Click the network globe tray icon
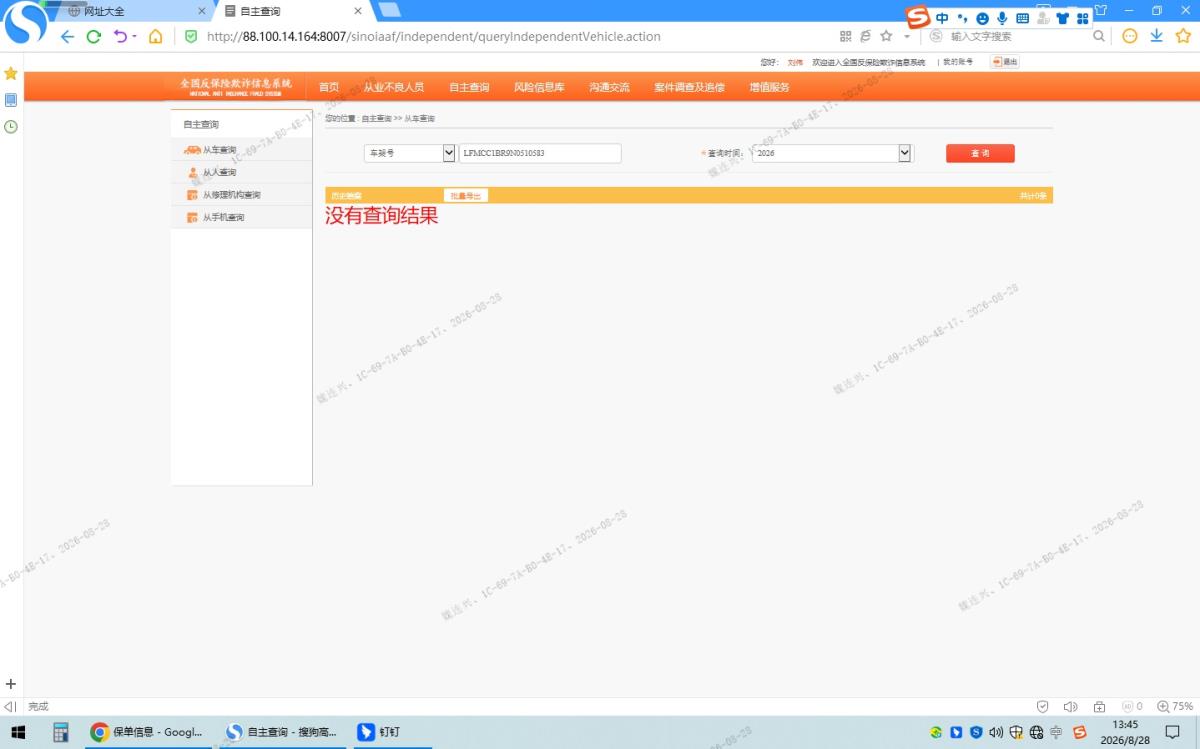The height and width of the screenshot is (749, 1200). pos(1036,732)
